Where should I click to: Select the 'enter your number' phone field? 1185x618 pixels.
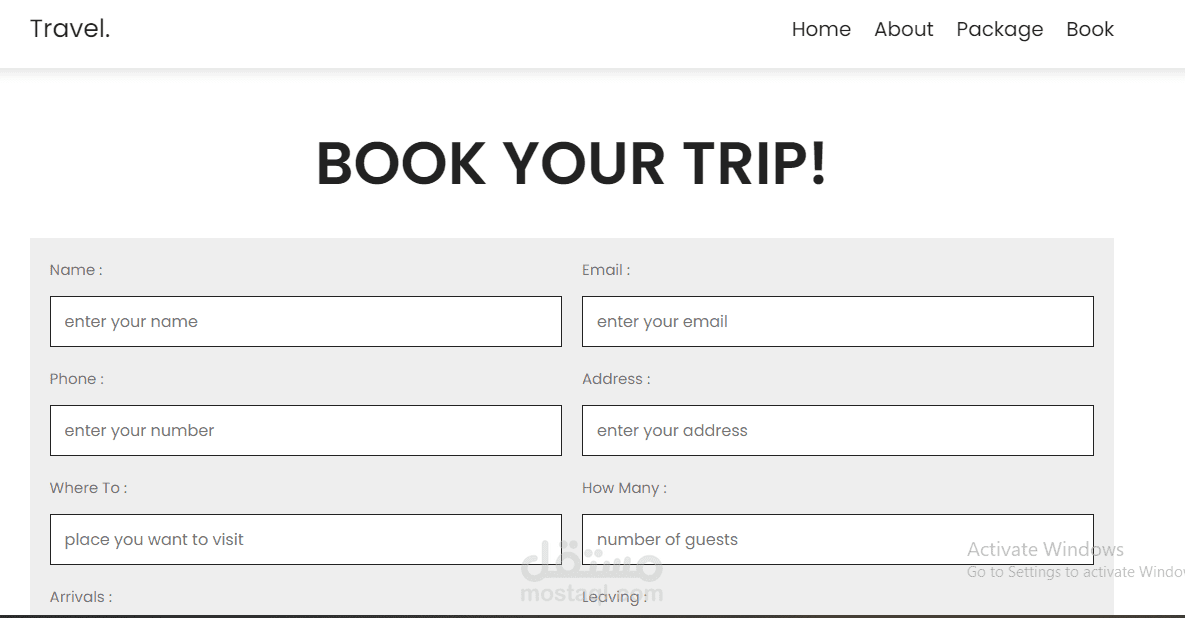pyautogui.click(x=305, y=430)
